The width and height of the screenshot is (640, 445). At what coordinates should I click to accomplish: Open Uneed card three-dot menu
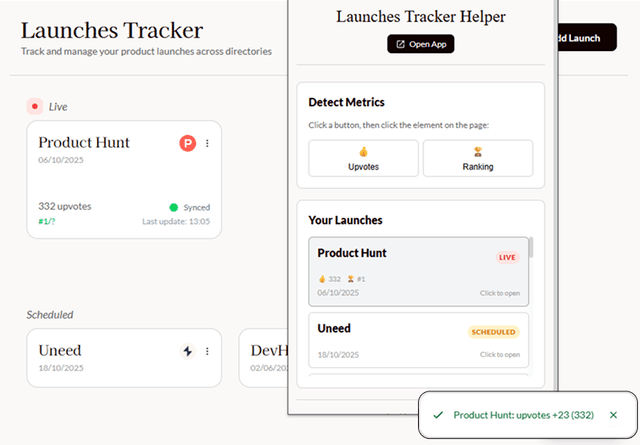[207, 352]
